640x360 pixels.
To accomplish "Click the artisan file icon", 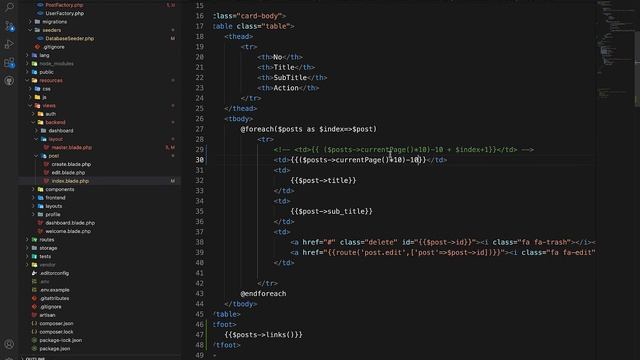I will click(34, 315).
